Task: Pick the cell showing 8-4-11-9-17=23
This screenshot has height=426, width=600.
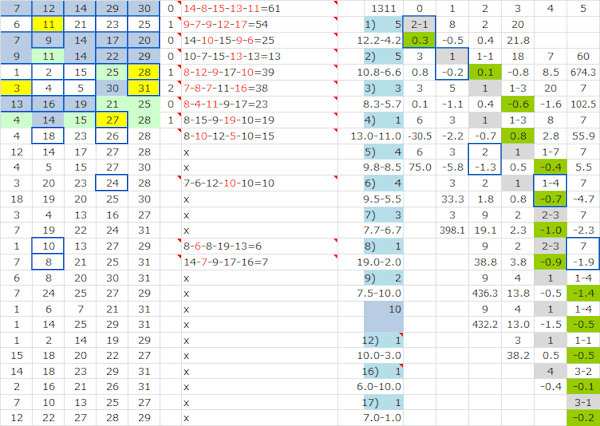Action: tap(259, 104)
